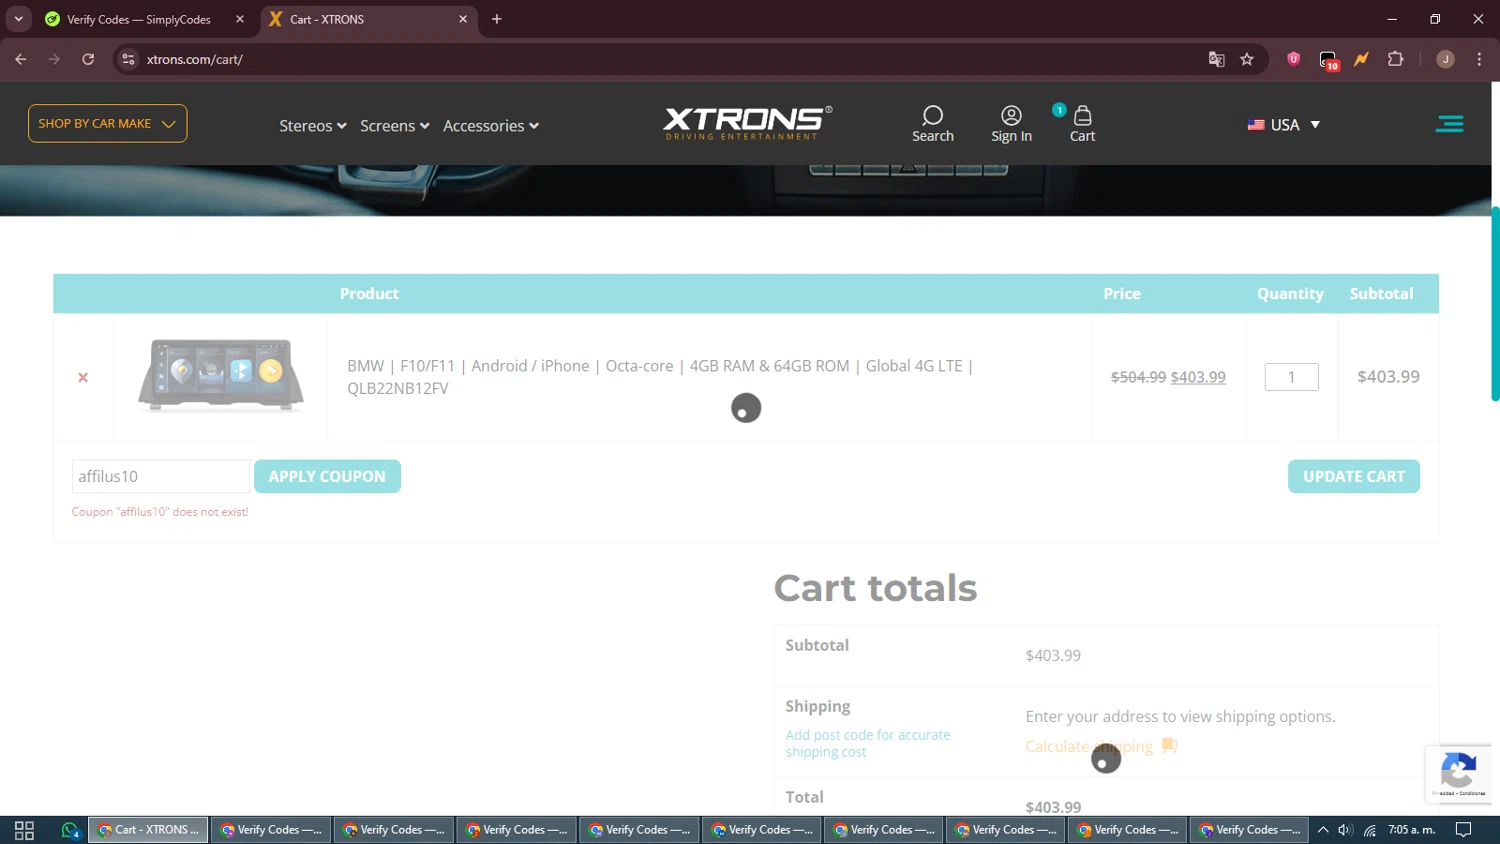Close the Verify Codes SimplyCodes tab
Image resolution: width=1500 pixels, height=844 pixels.
[x=239, y=19]
